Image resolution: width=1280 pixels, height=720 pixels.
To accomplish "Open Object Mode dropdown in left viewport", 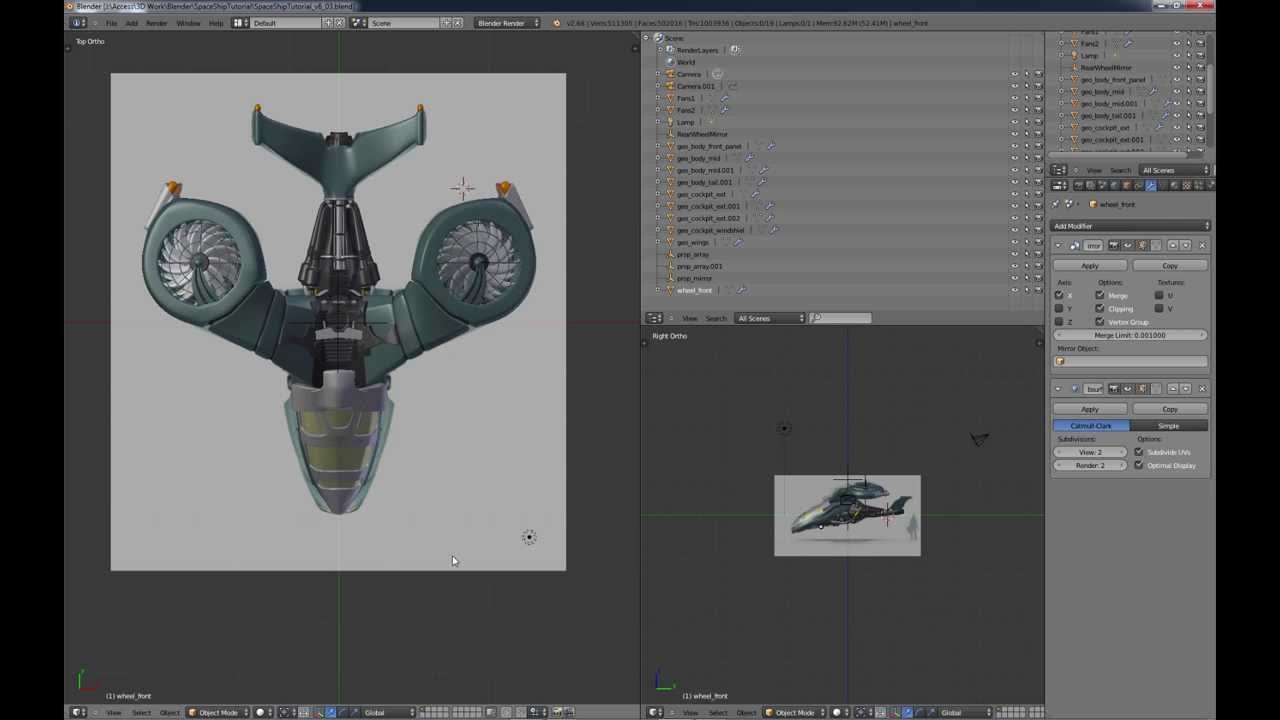I will [219, 712].
